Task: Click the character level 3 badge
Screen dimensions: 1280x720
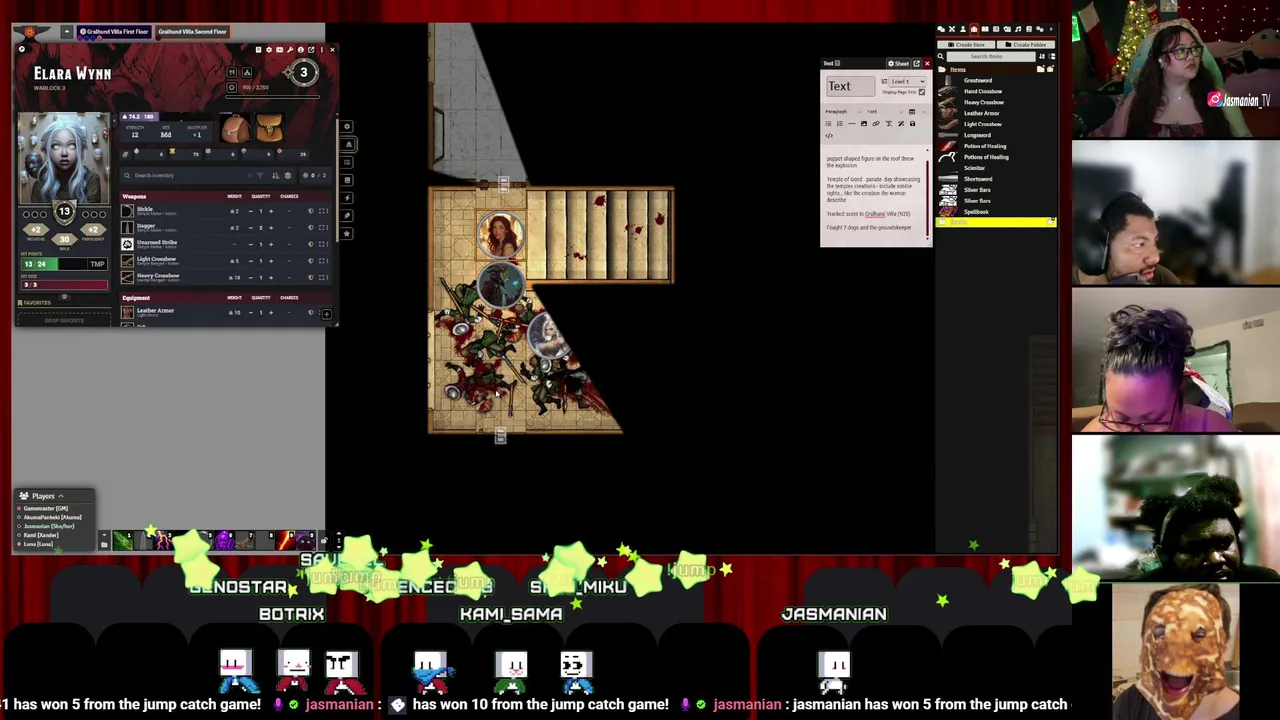Action: (304, 72)
